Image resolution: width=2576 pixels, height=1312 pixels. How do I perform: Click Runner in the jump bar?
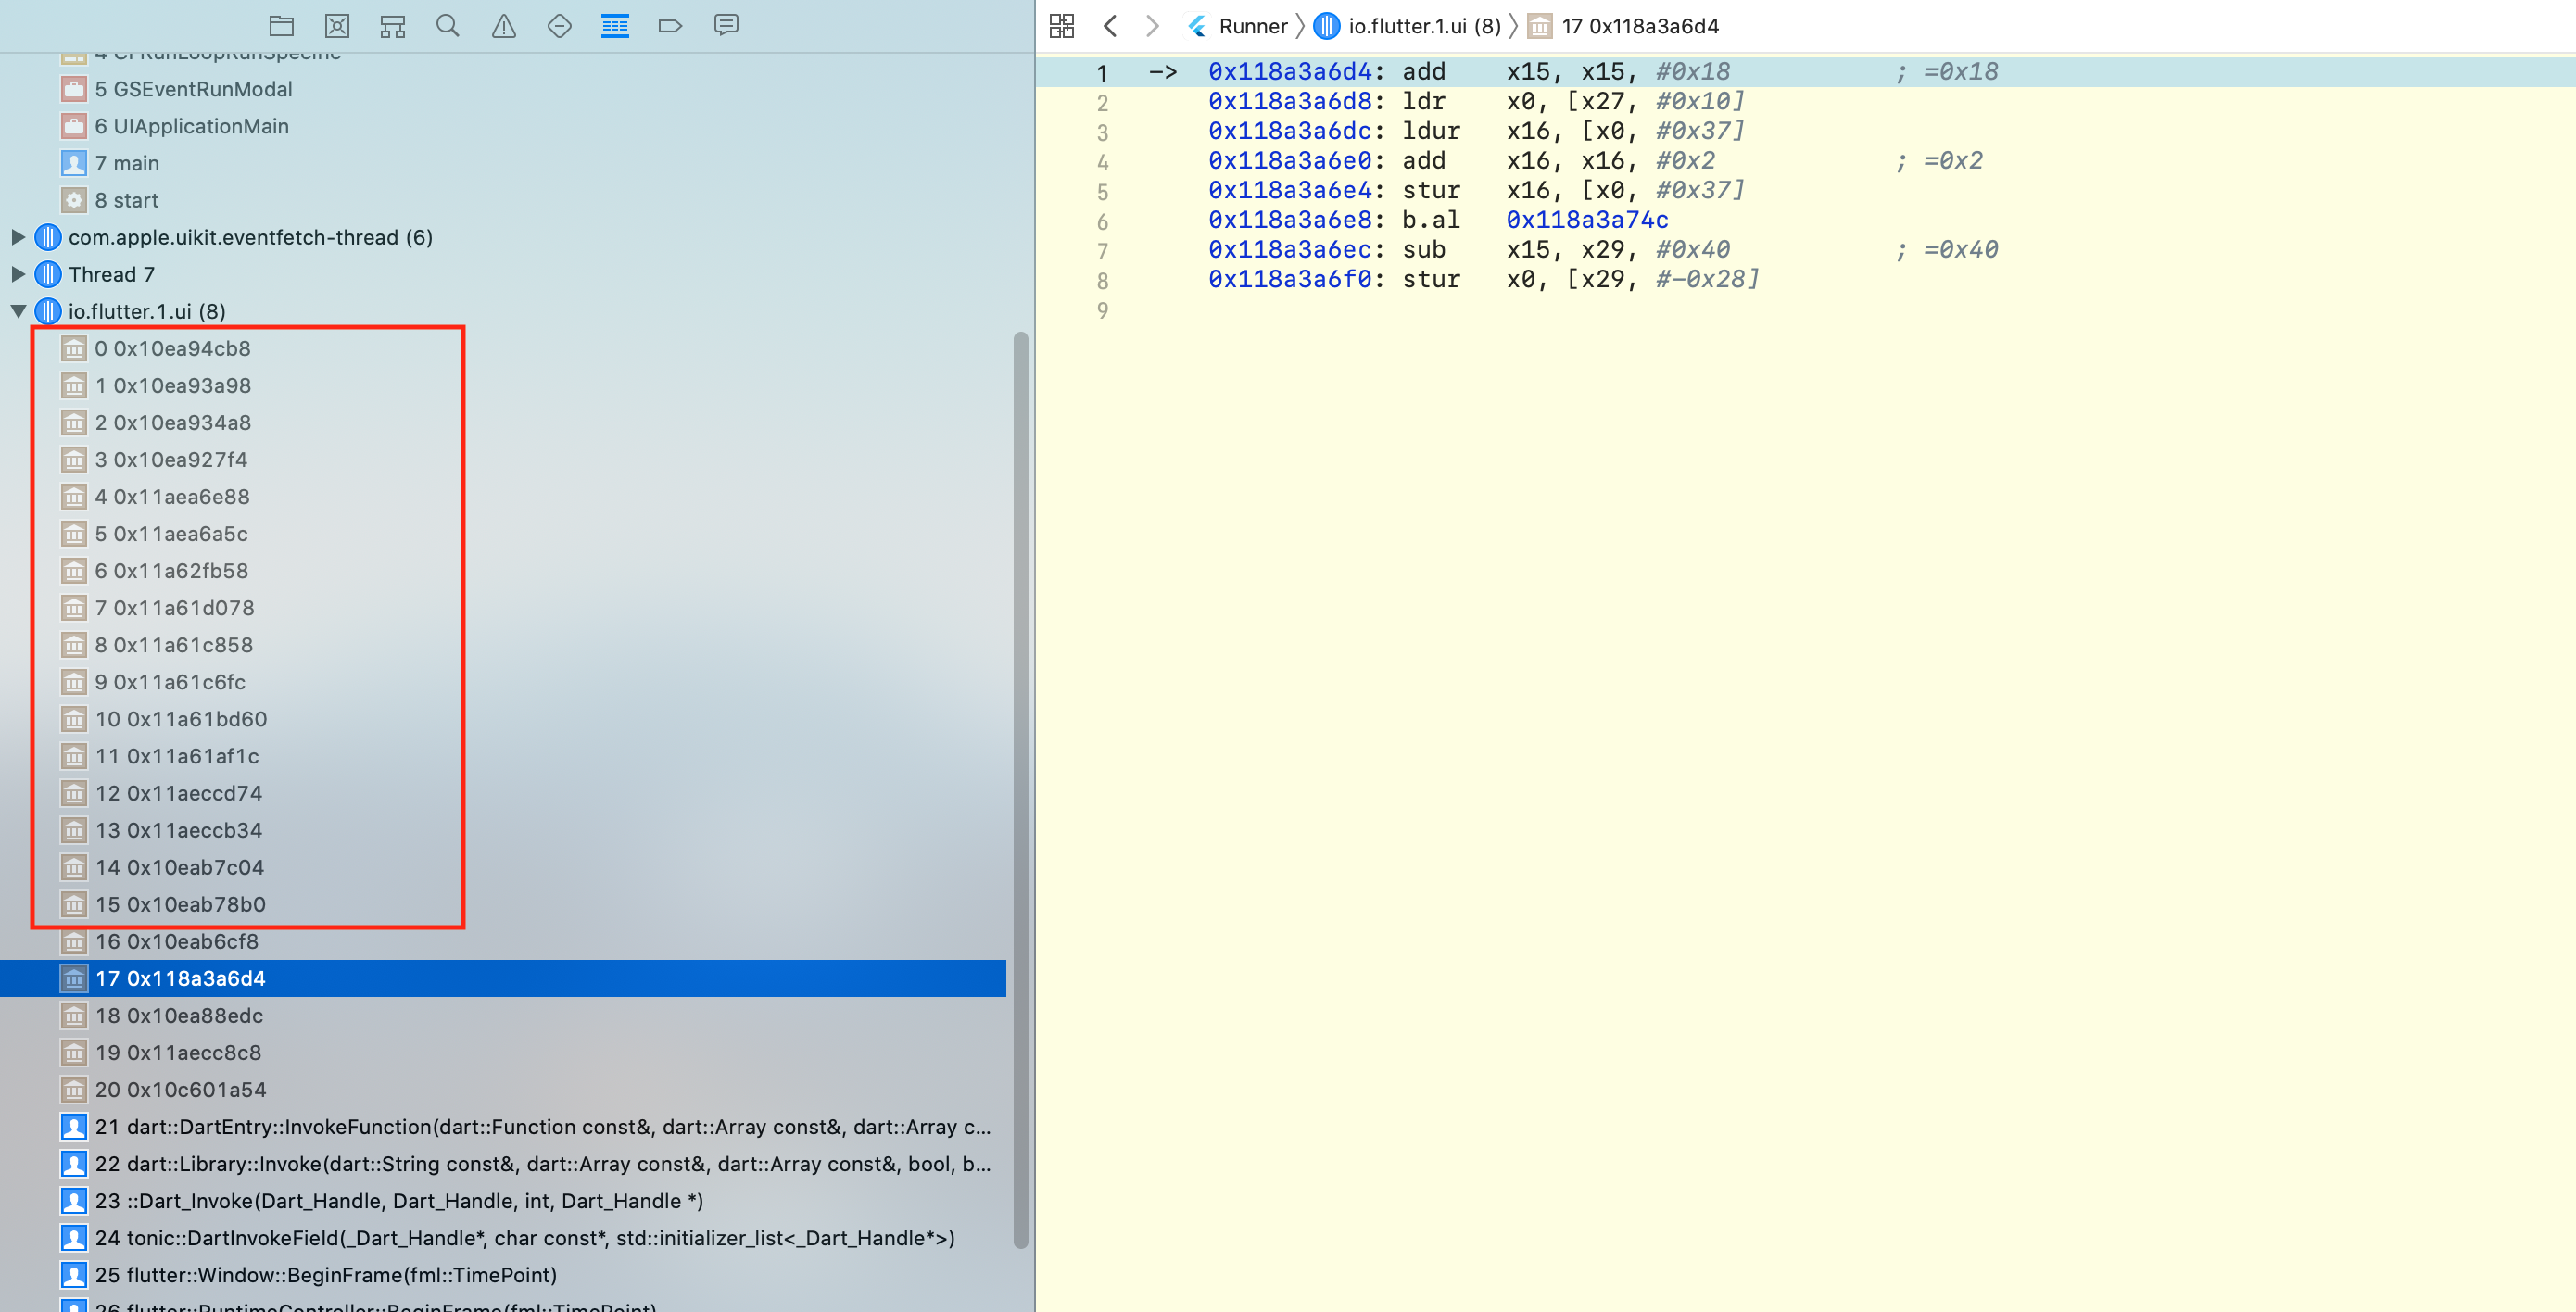coord(1253,26)
